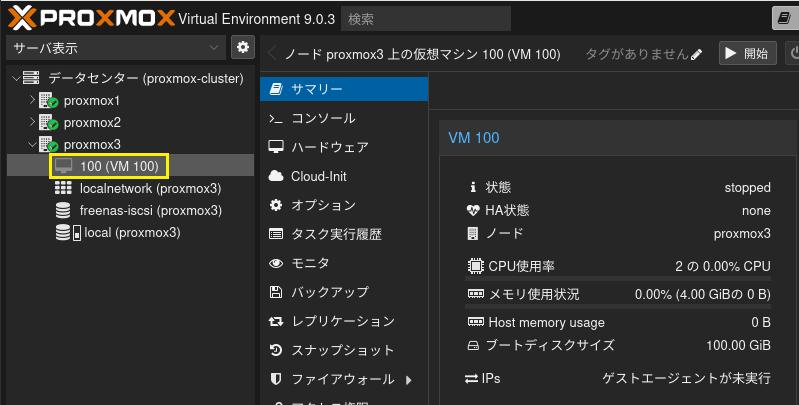Click HA状態 heartbeat icon
The height and width of the screenshot is (405, 799).
[473, 210]
